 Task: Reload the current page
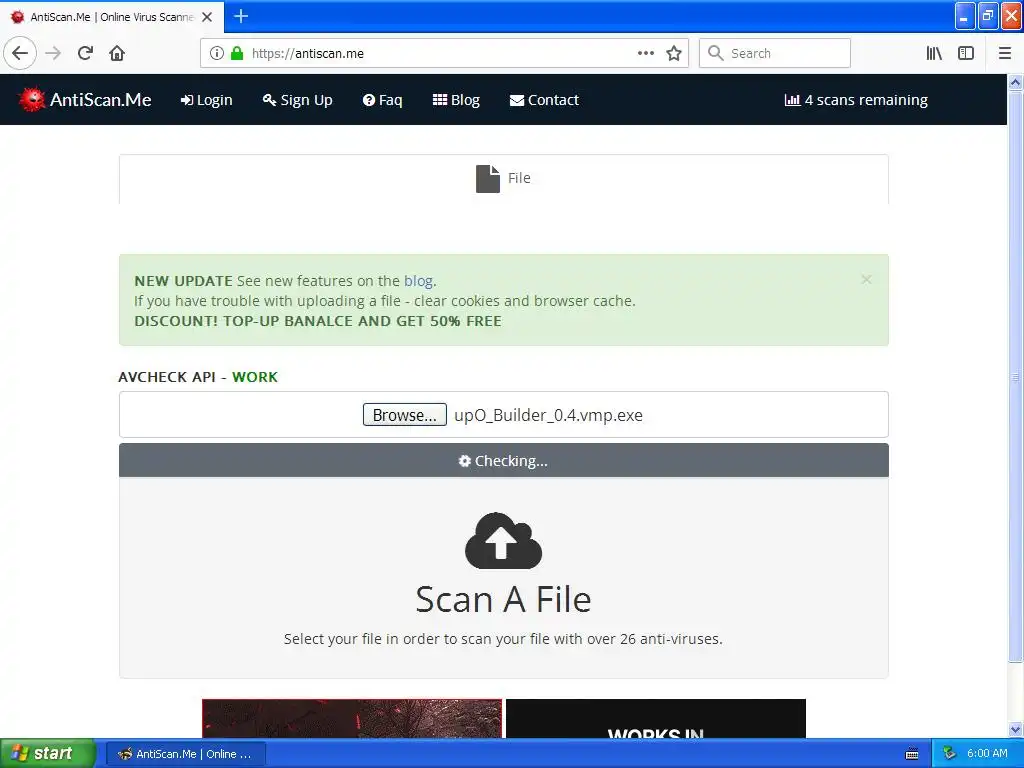(85, 53)
